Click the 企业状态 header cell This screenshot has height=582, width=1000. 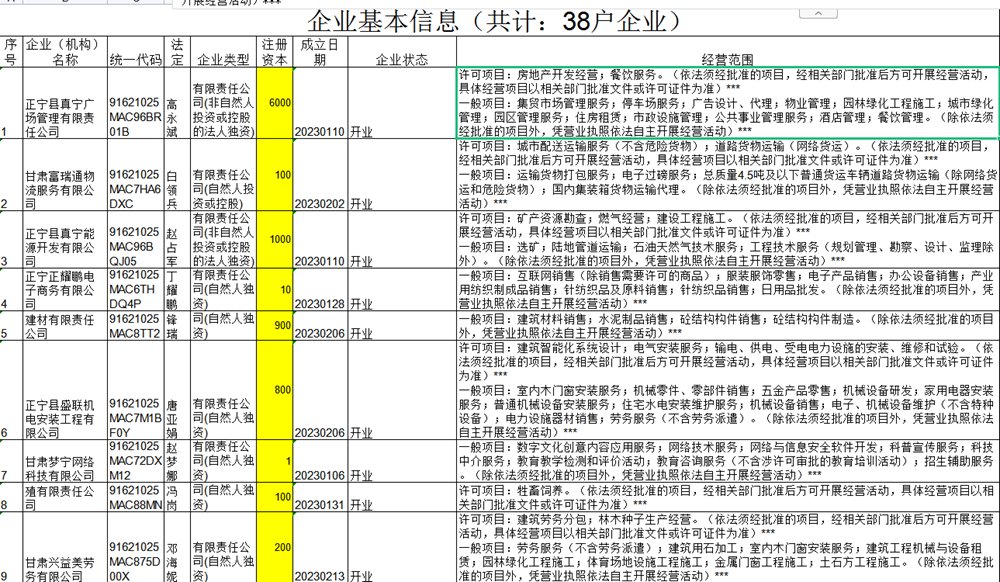click(401, 60)
